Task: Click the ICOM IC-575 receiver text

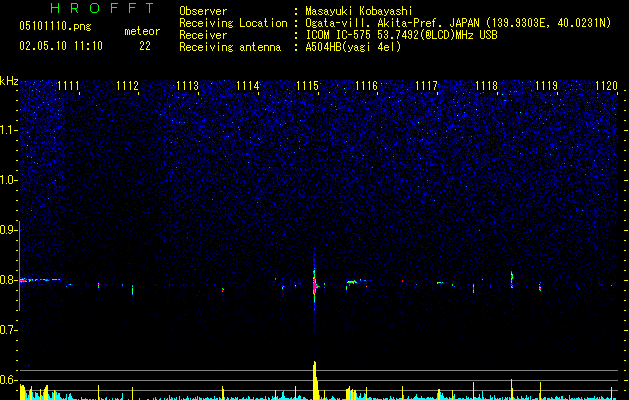Action: (401, 35)
